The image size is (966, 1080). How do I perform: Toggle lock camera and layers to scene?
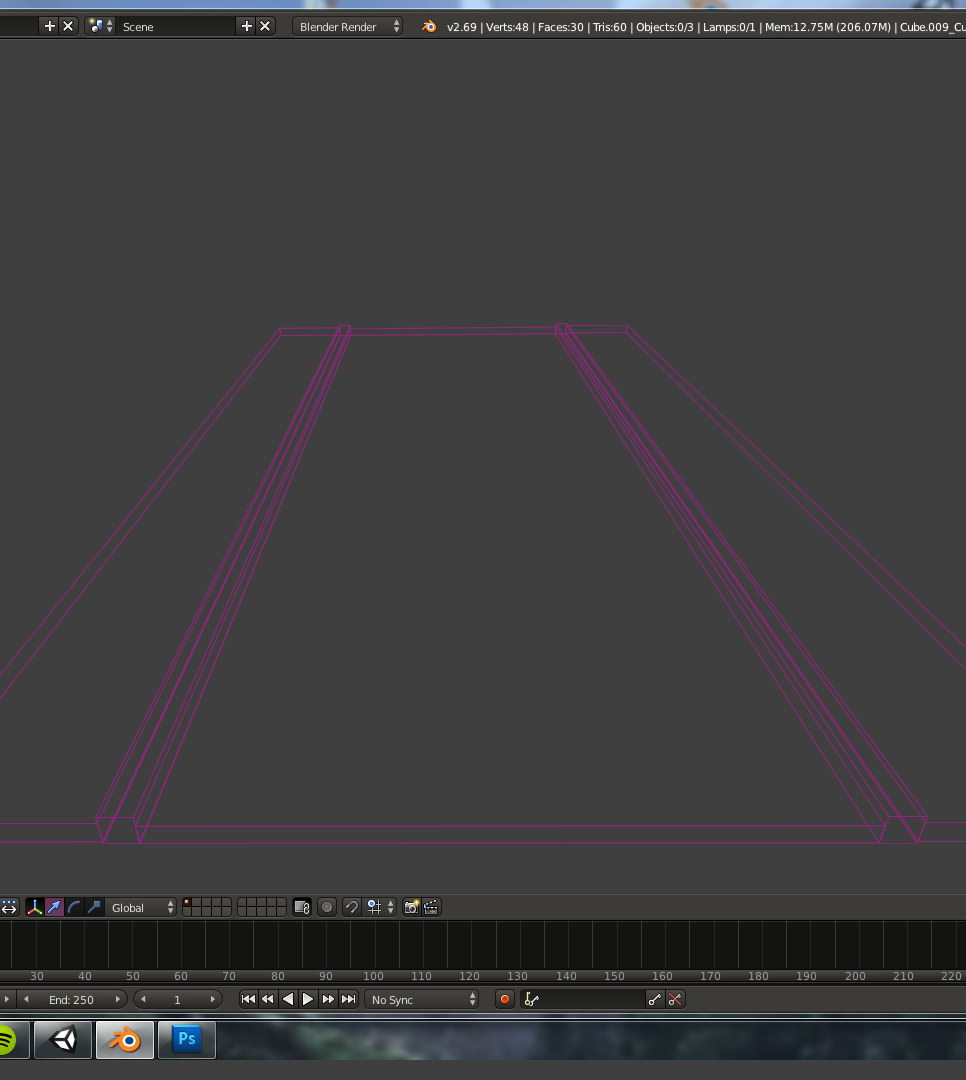[302, 907]
